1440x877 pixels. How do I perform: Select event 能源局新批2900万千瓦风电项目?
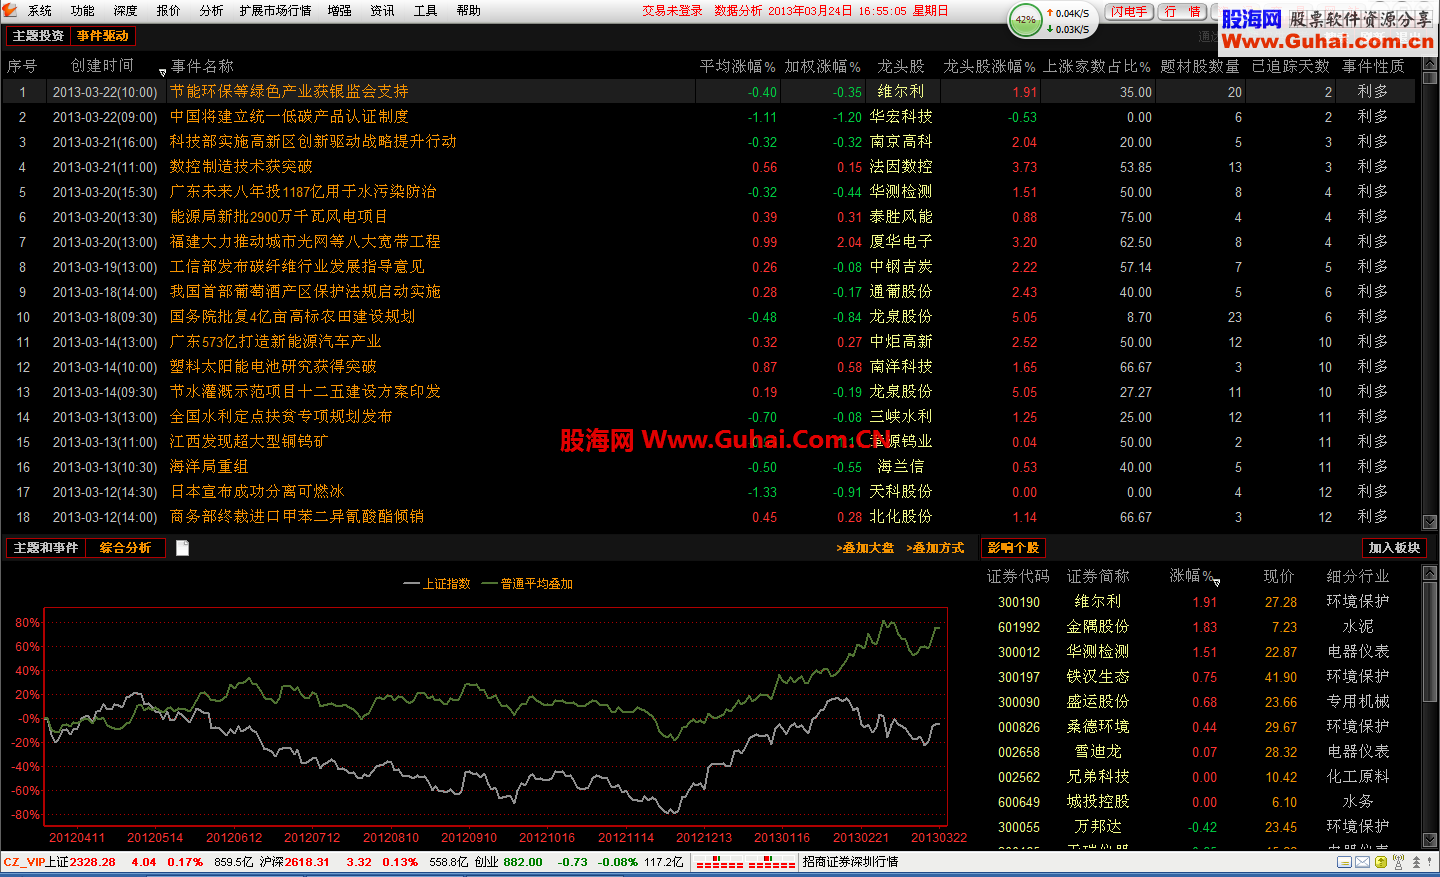pos(278,216)
